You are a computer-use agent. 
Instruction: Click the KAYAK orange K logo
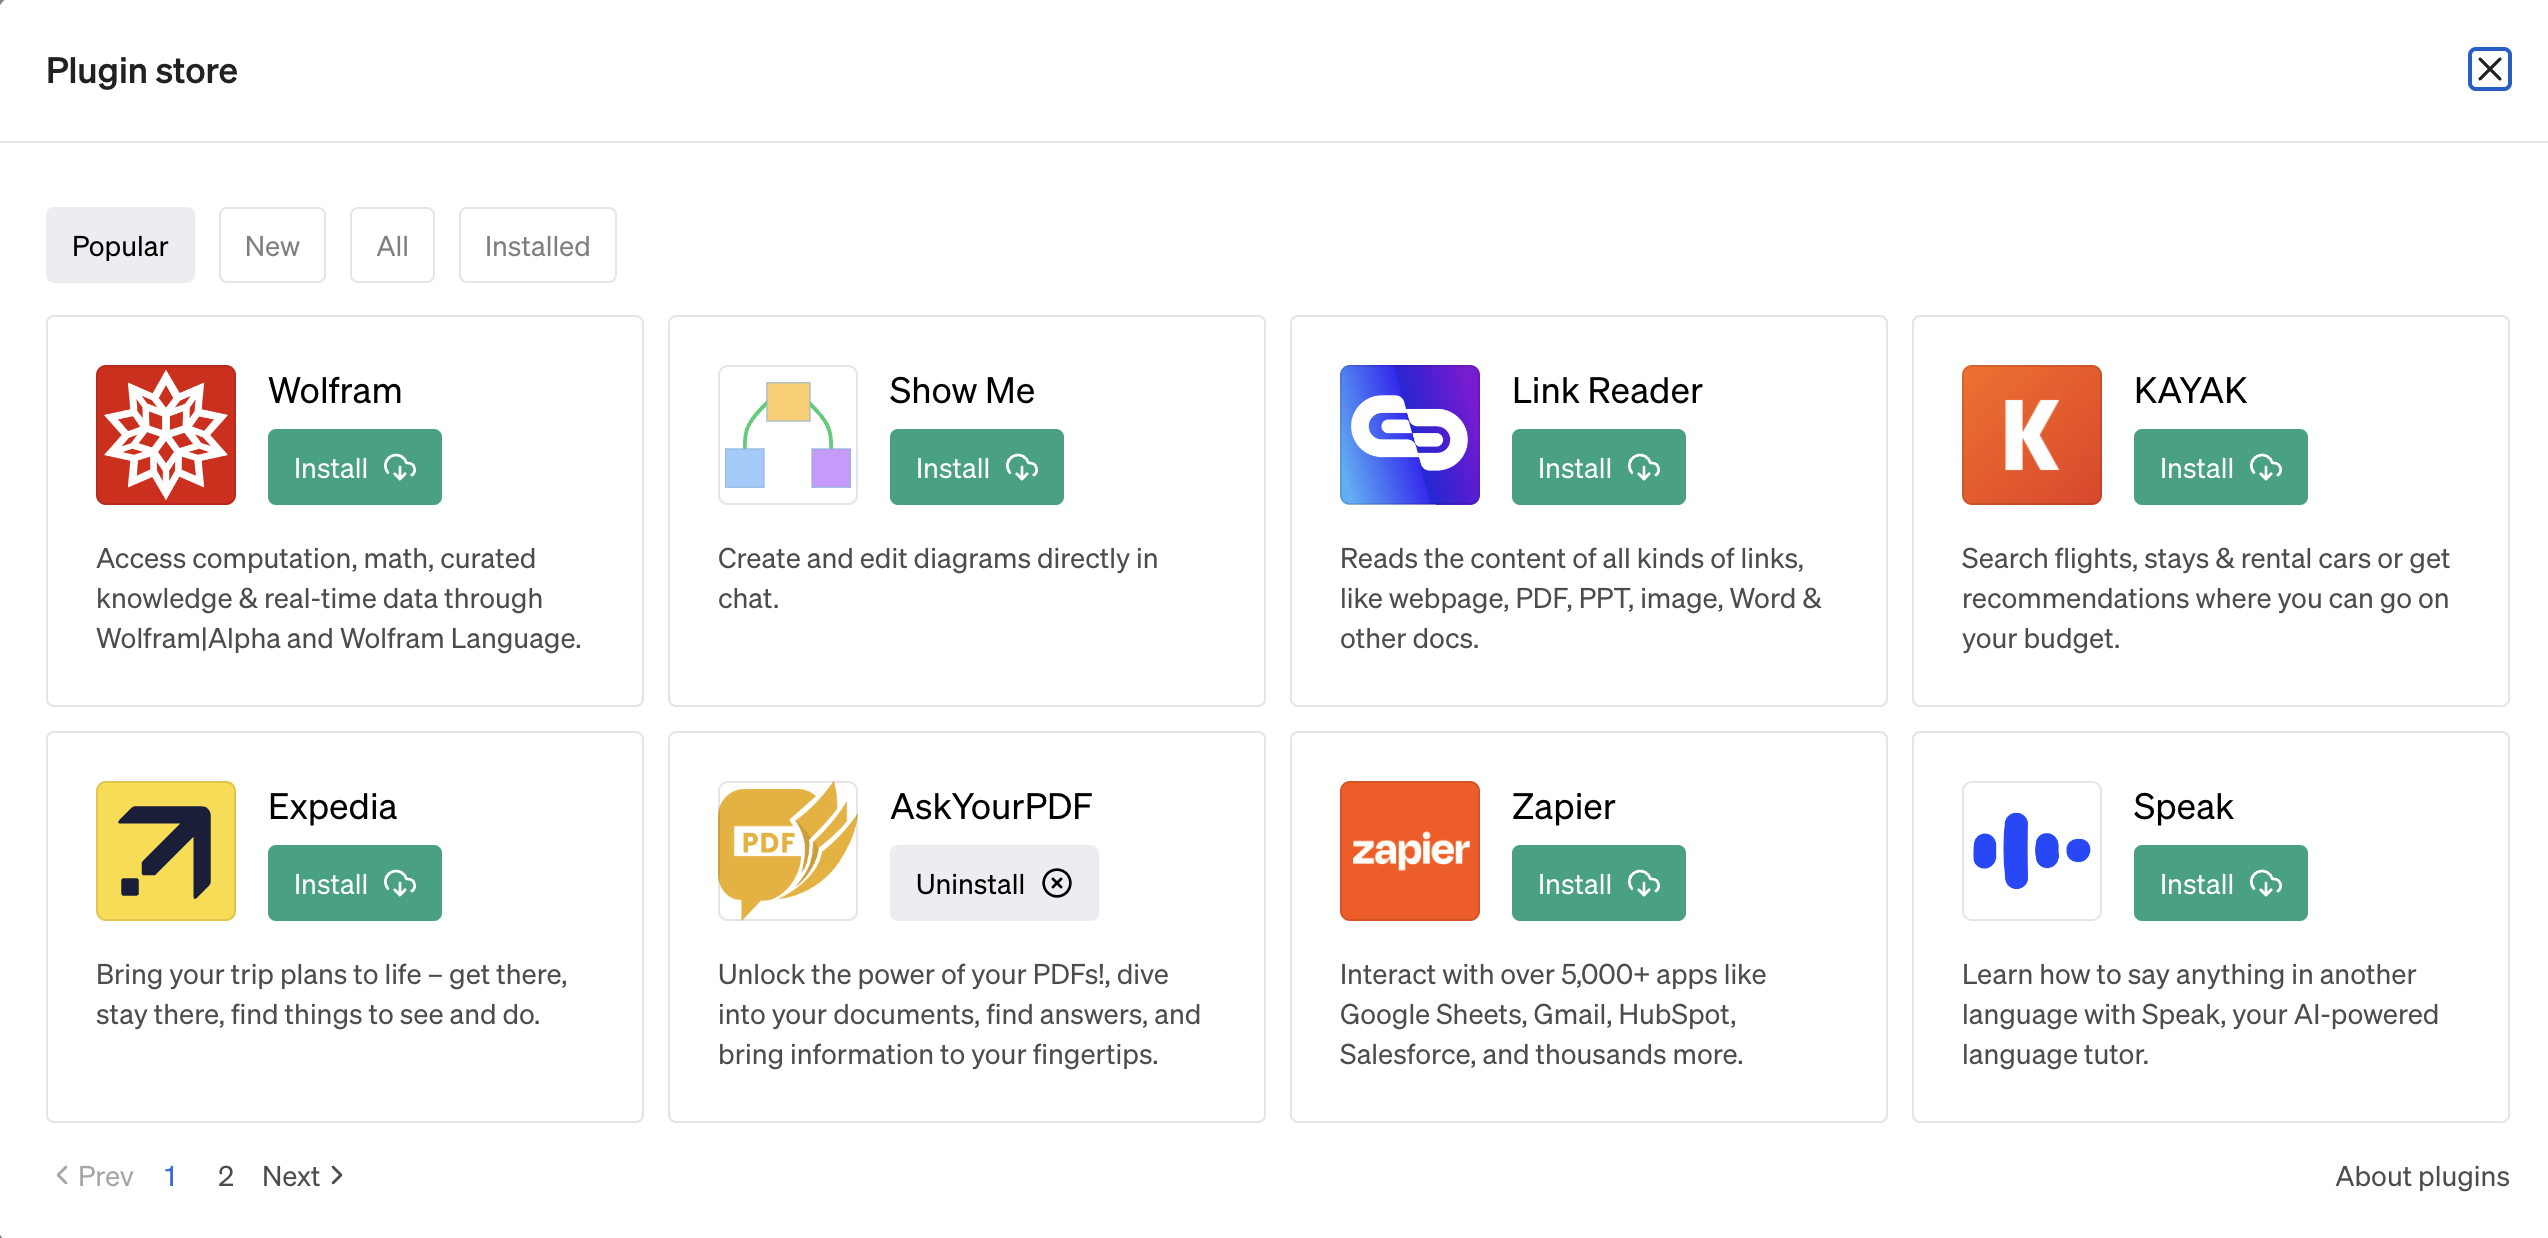pyautogui.click(x=2032, y=435)
